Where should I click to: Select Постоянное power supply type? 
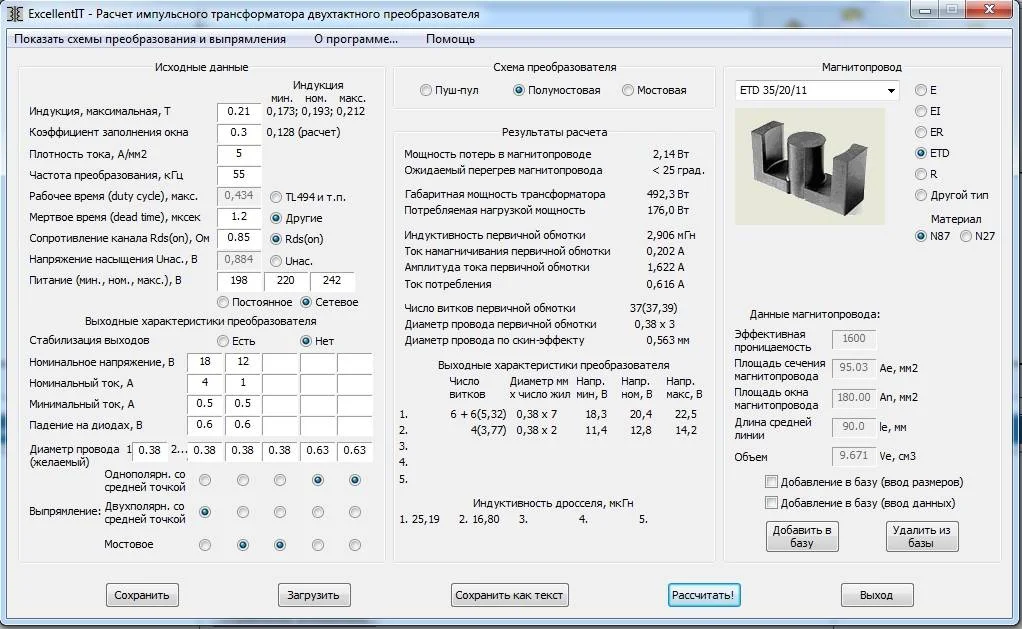223,302
